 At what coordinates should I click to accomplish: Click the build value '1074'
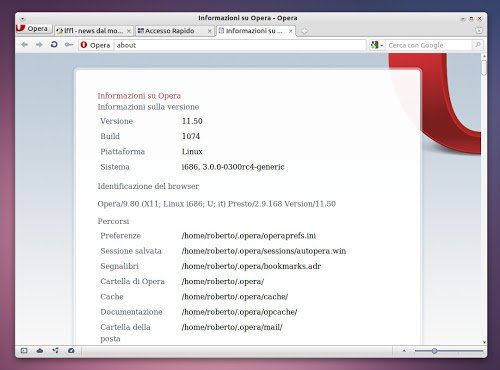point(191,136)
